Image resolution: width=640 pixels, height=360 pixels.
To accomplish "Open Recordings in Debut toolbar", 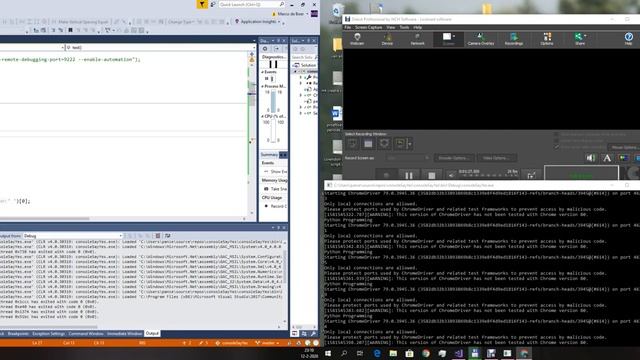I will pyautogui.click(x=513, y=39).
